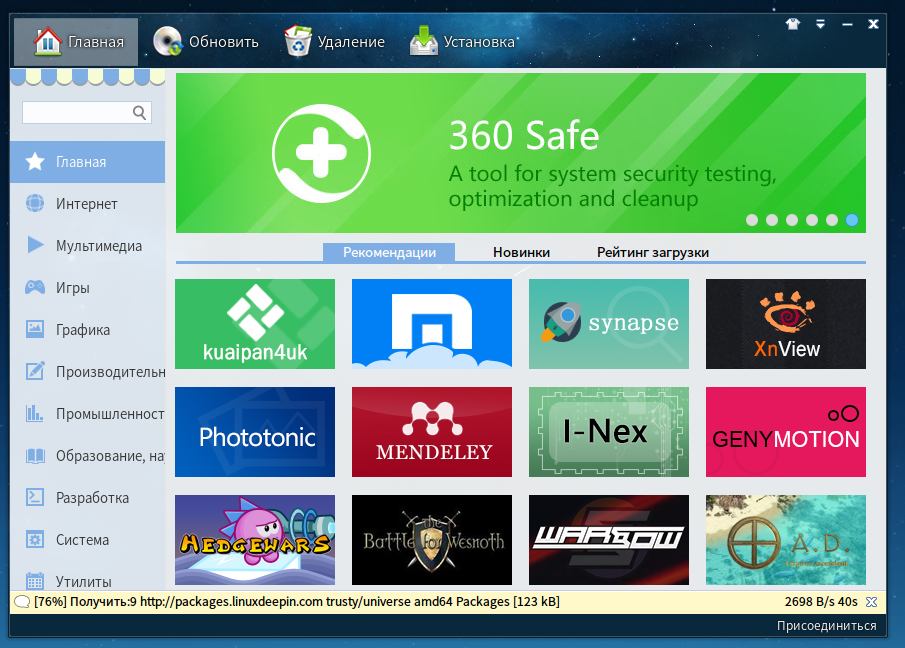Click the picture icon beside Графика

(x=35, y=329)
